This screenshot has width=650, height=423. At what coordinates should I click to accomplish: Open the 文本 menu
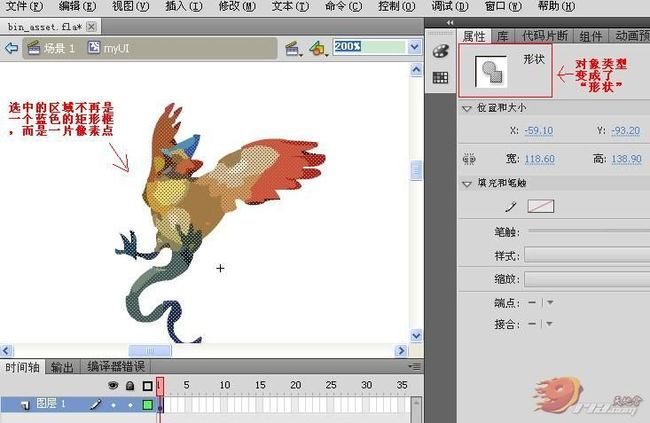point(290,6)
